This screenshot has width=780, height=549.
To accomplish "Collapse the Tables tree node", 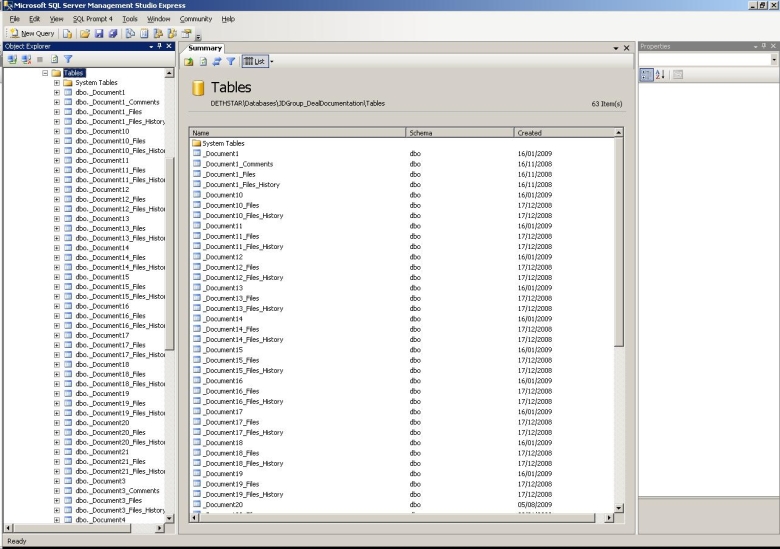I will 45,73.
